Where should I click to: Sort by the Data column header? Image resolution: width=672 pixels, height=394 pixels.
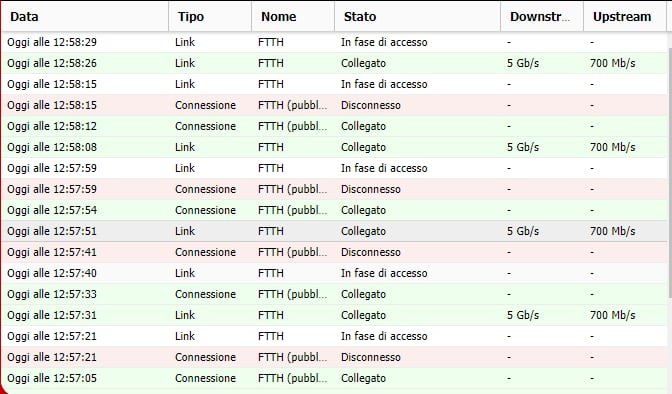[x=85, y=16]
